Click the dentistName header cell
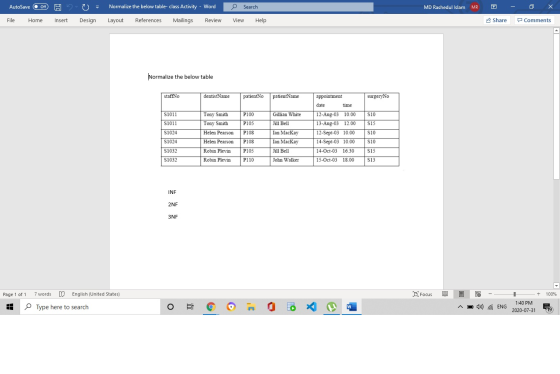Image resolution: width=560 pixels, height=374 pixels. 220,102
